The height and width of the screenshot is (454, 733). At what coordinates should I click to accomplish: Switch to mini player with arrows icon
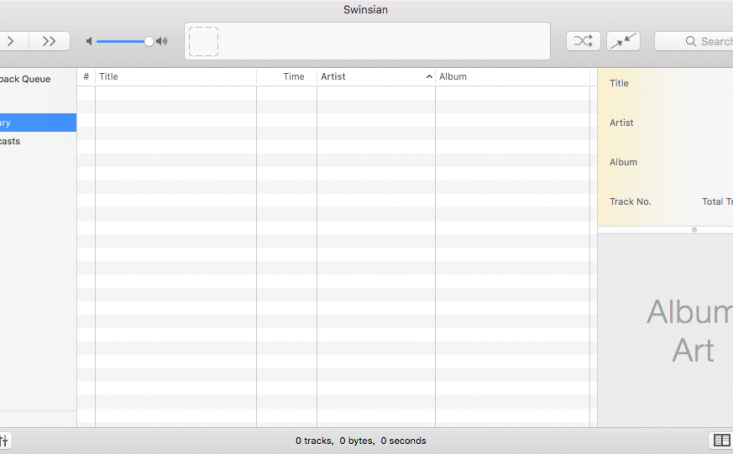[x=623, y=41]
